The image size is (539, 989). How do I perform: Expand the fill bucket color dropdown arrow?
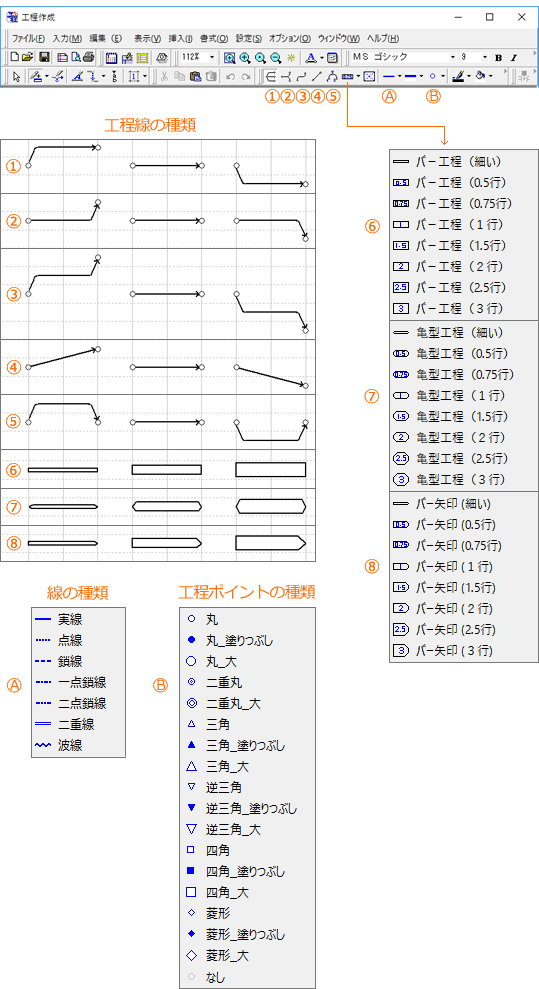pos(490,76)
